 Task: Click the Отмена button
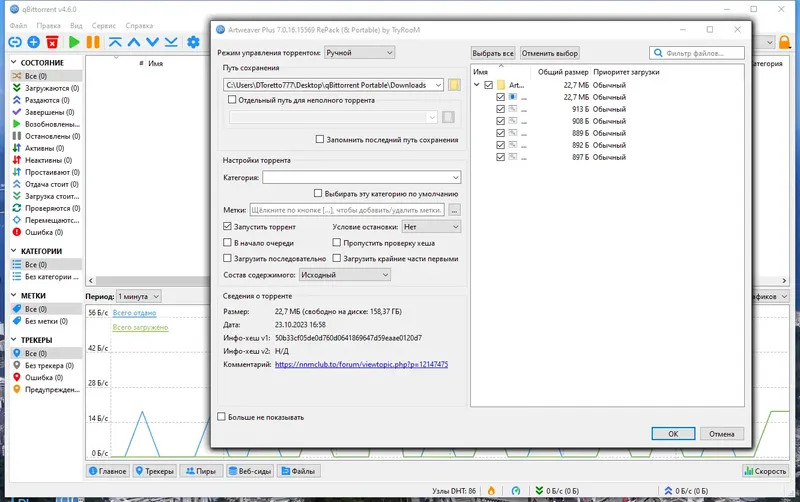721,434
